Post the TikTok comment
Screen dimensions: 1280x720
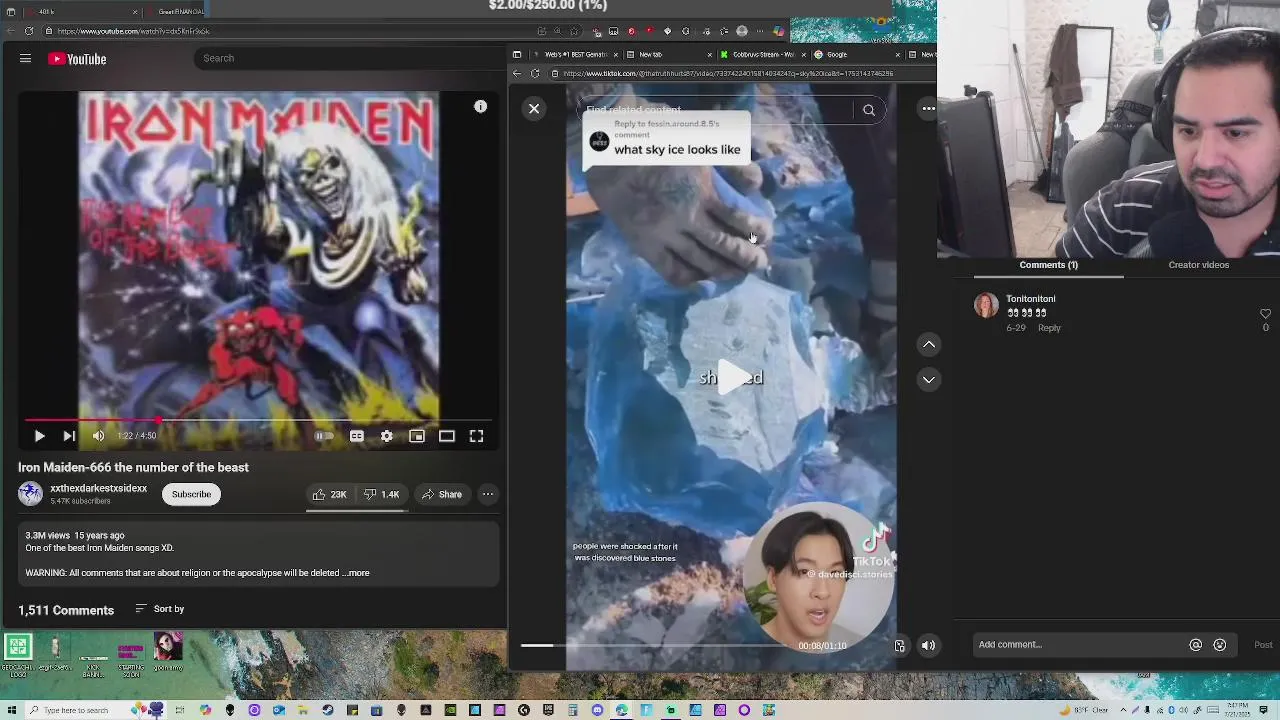(x=1263, y=645)
